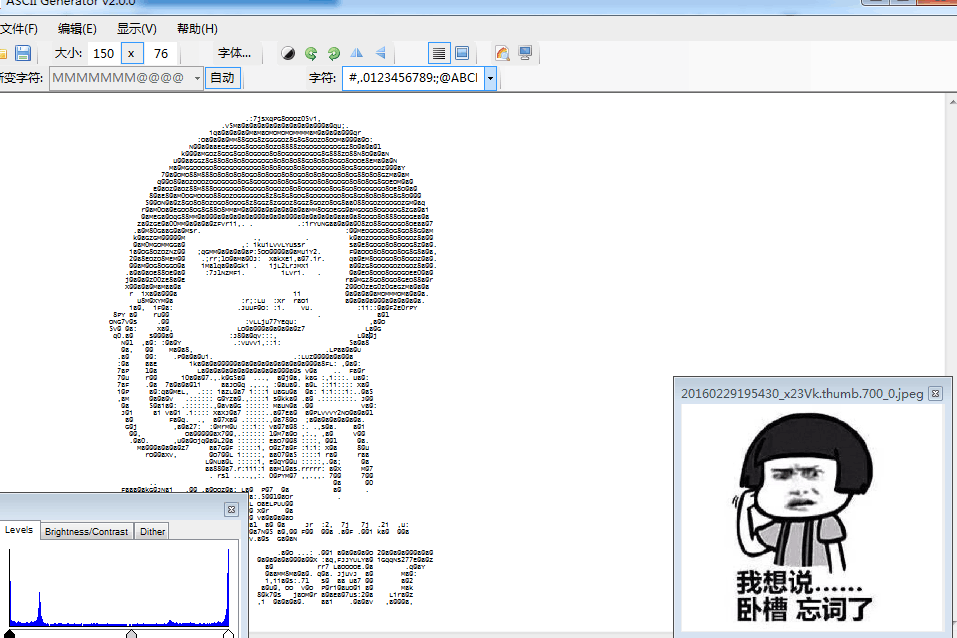Open the 字符 dropdown arrow
957x638 pixels.
[490, 78]
